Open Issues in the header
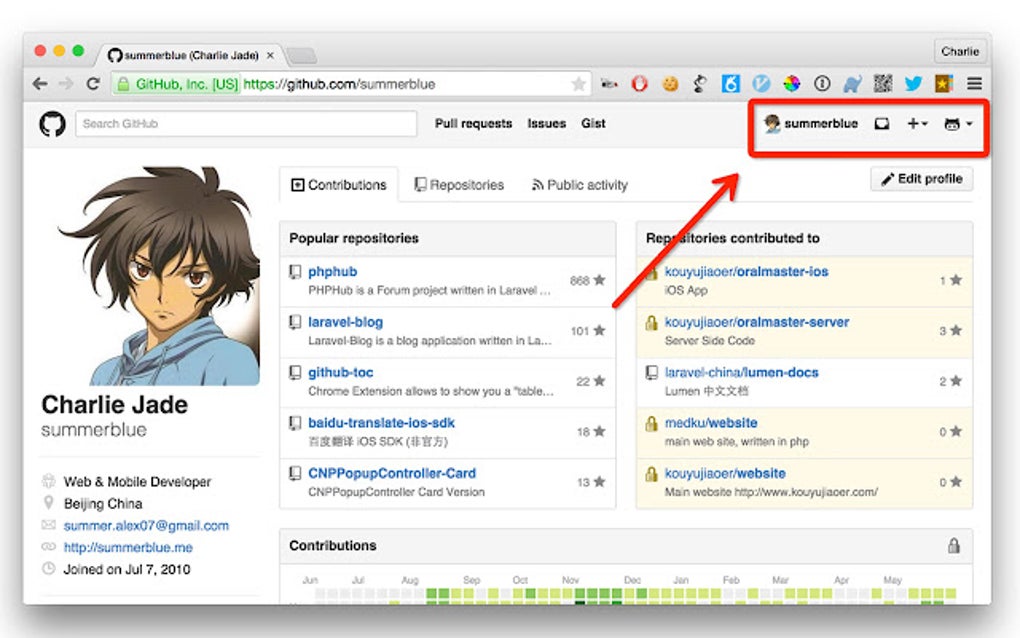The height and width of the screenshot is (638, 1020). click(546, 124)
